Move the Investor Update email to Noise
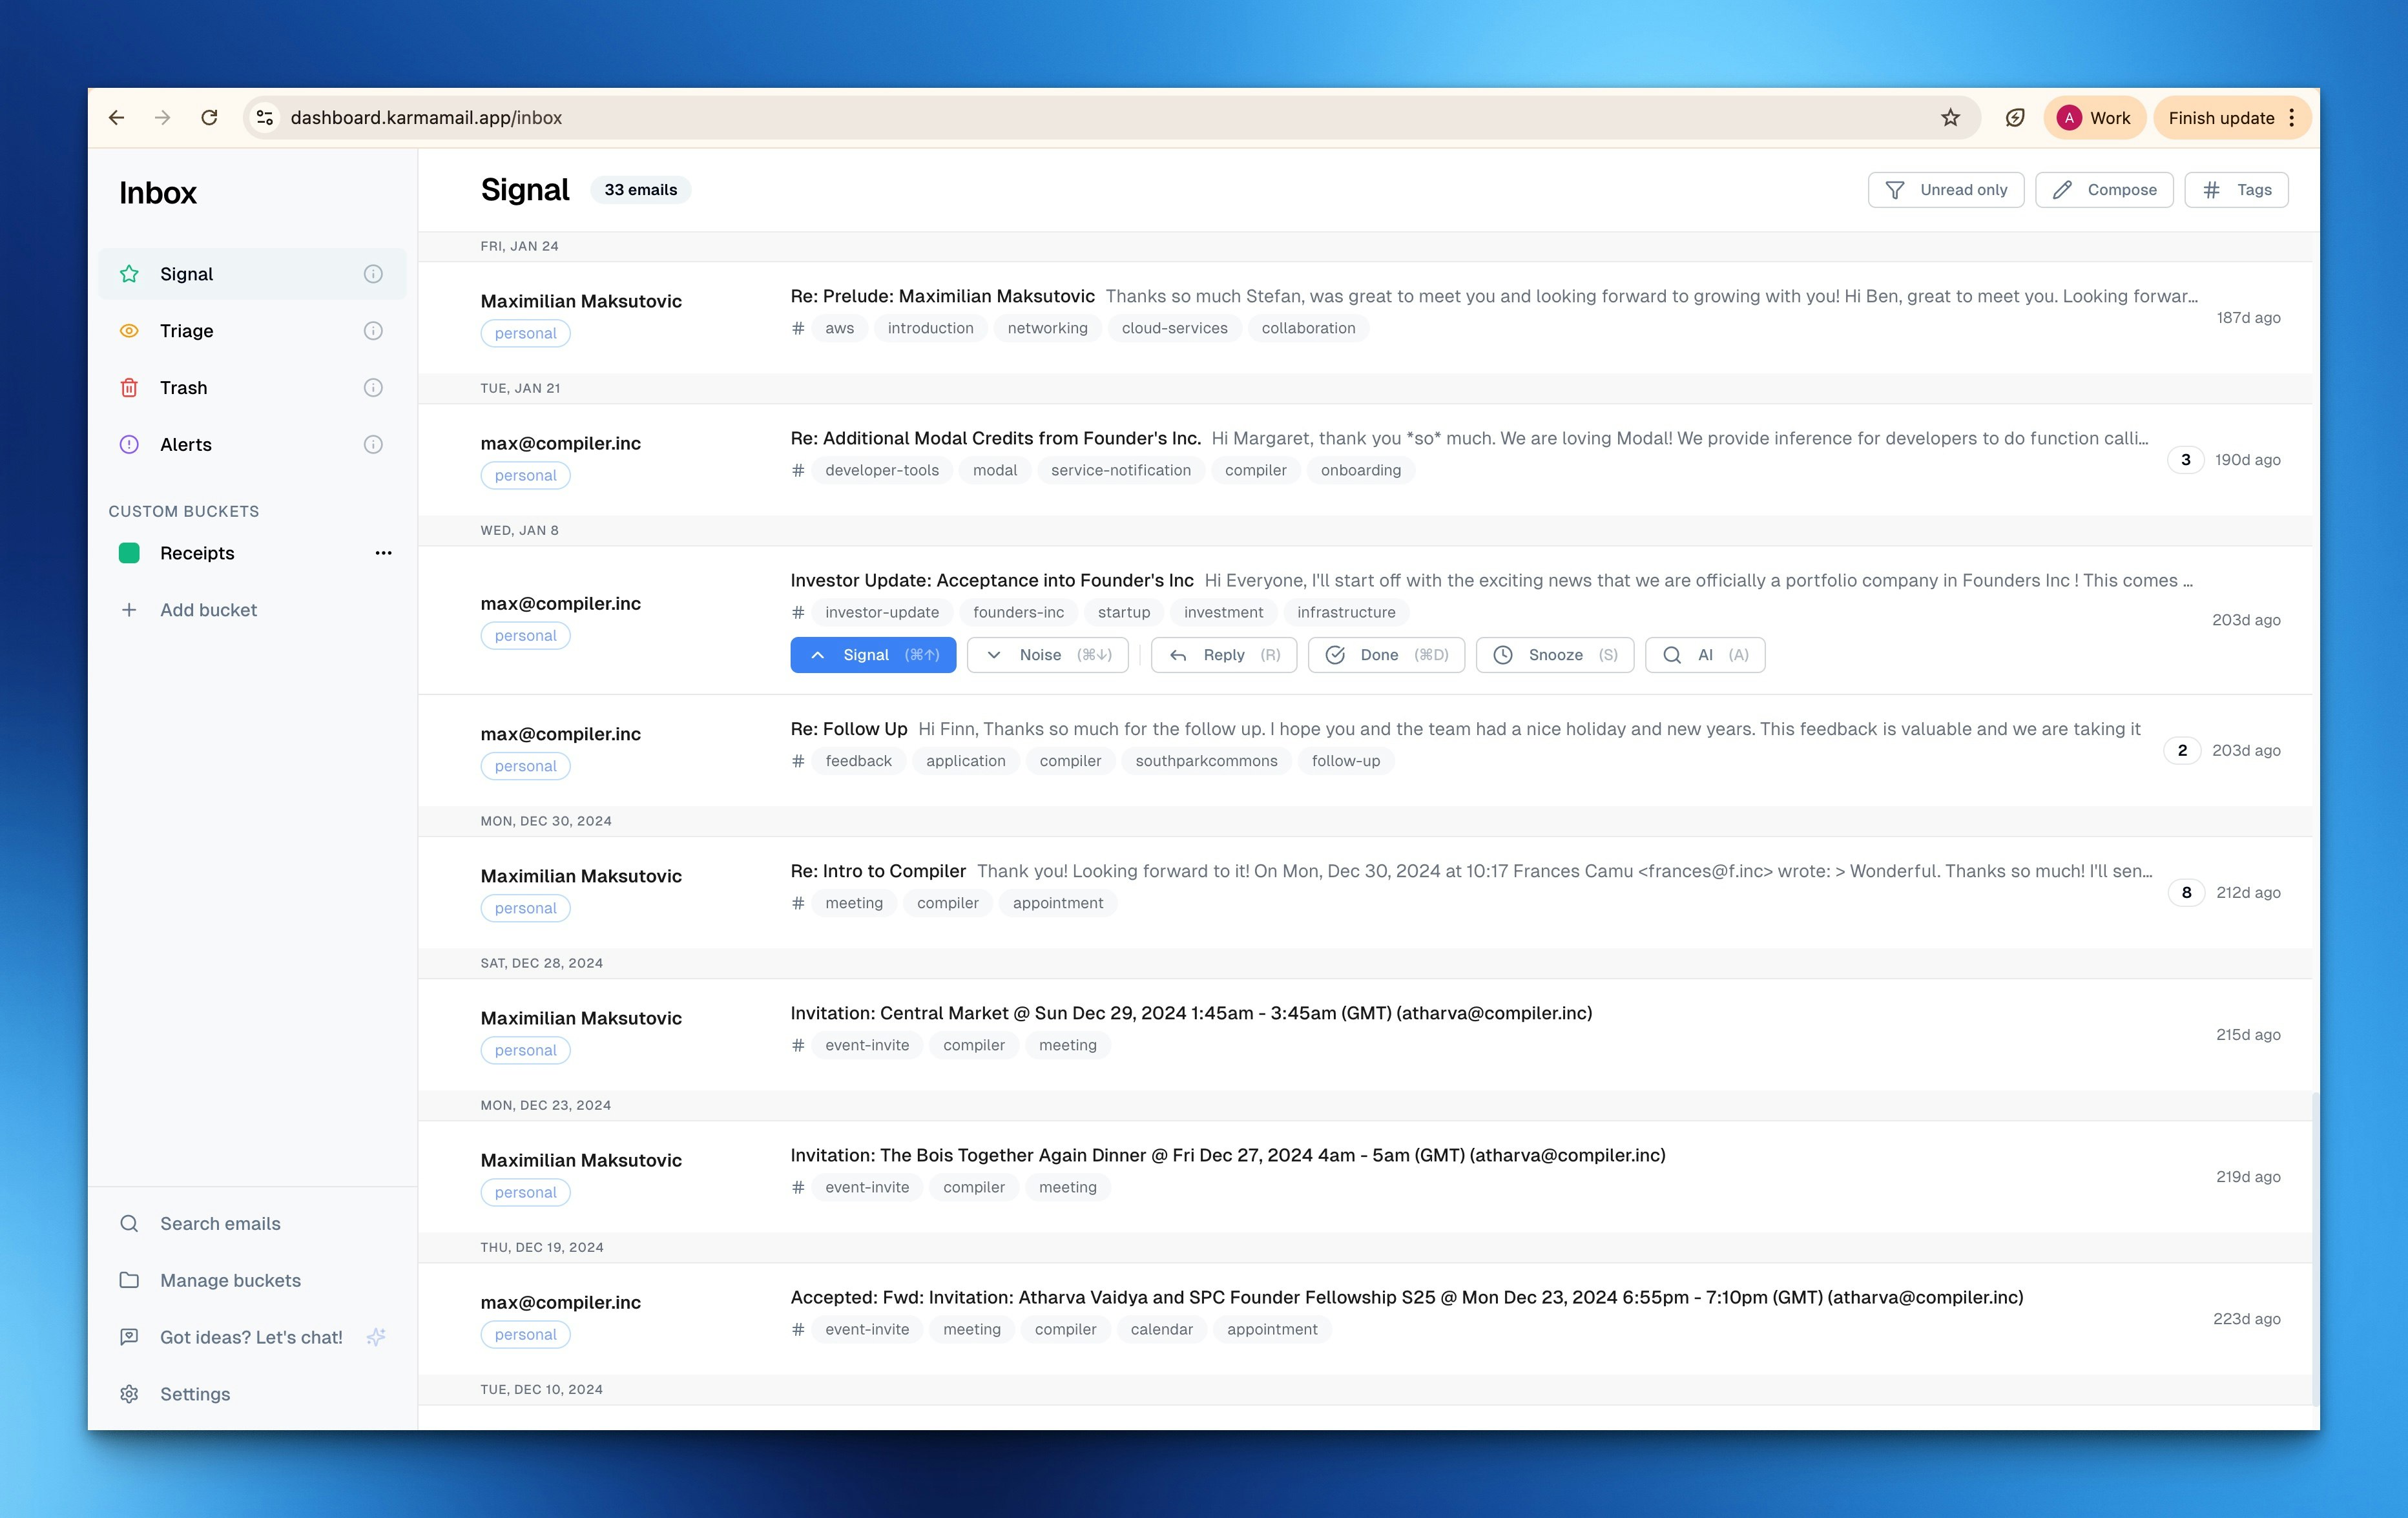 click(x=1047, y=655)
